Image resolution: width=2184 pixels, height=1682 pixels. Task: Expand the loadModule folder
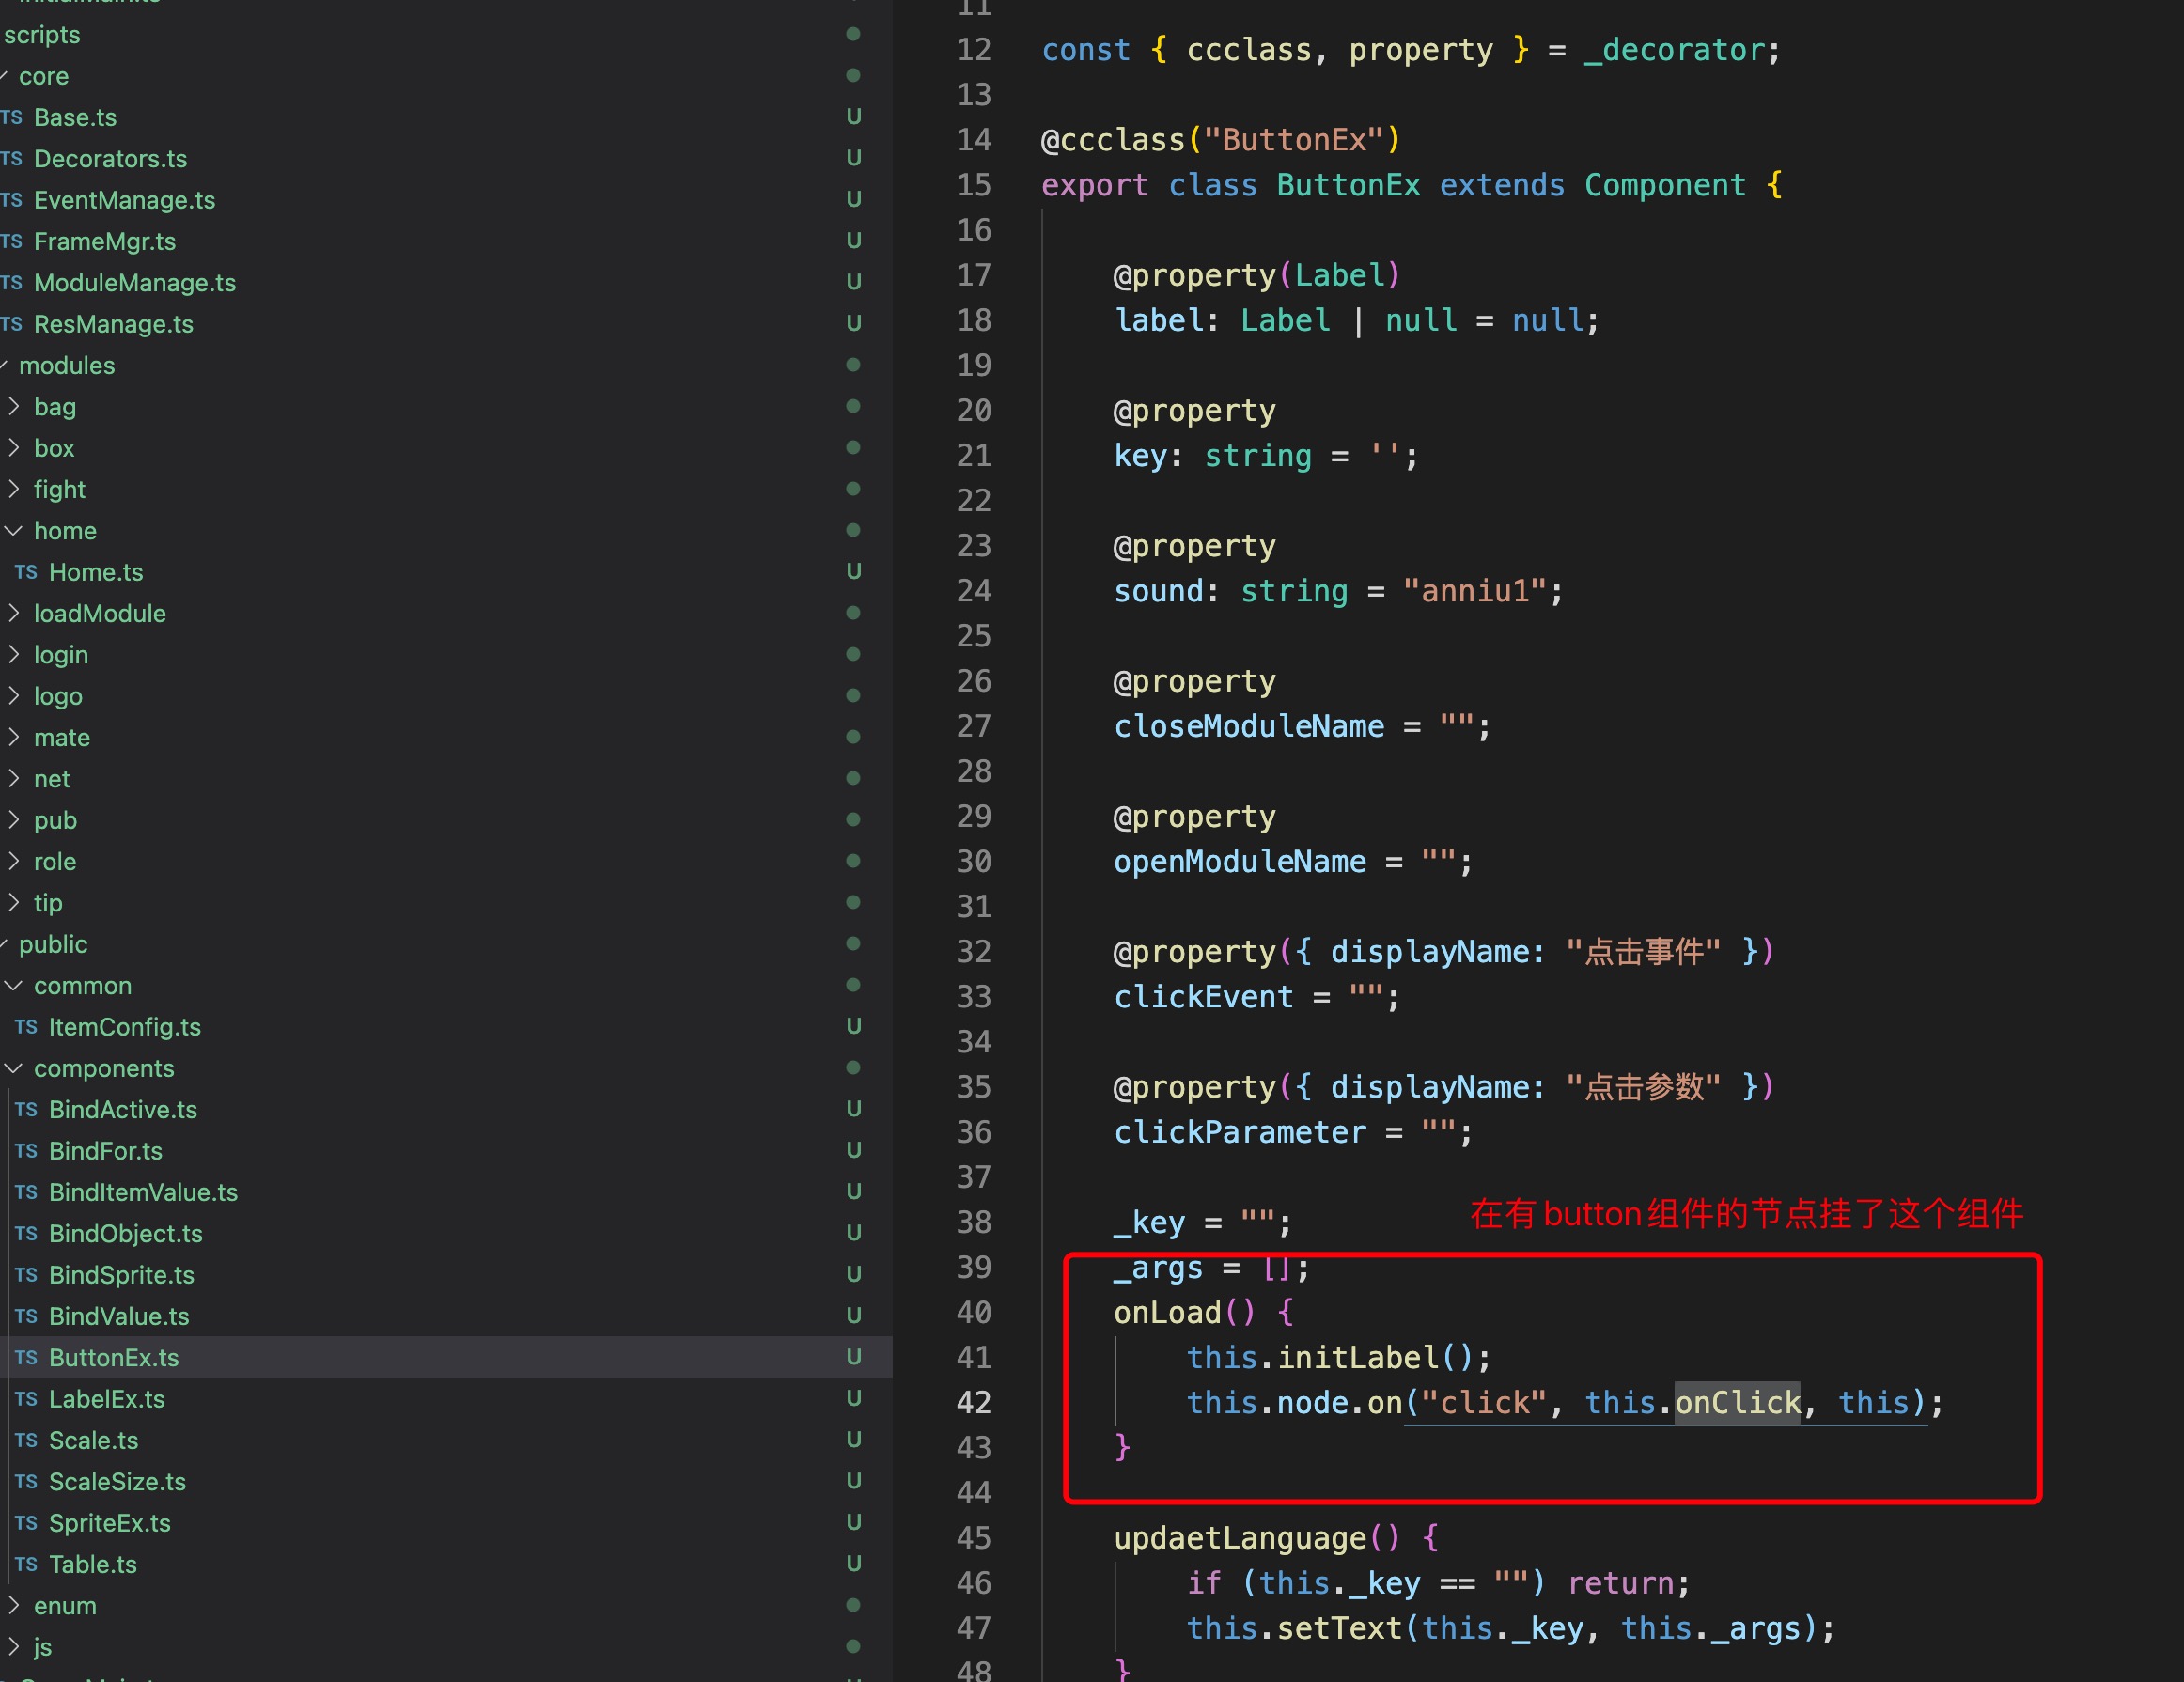coord(14,613)
